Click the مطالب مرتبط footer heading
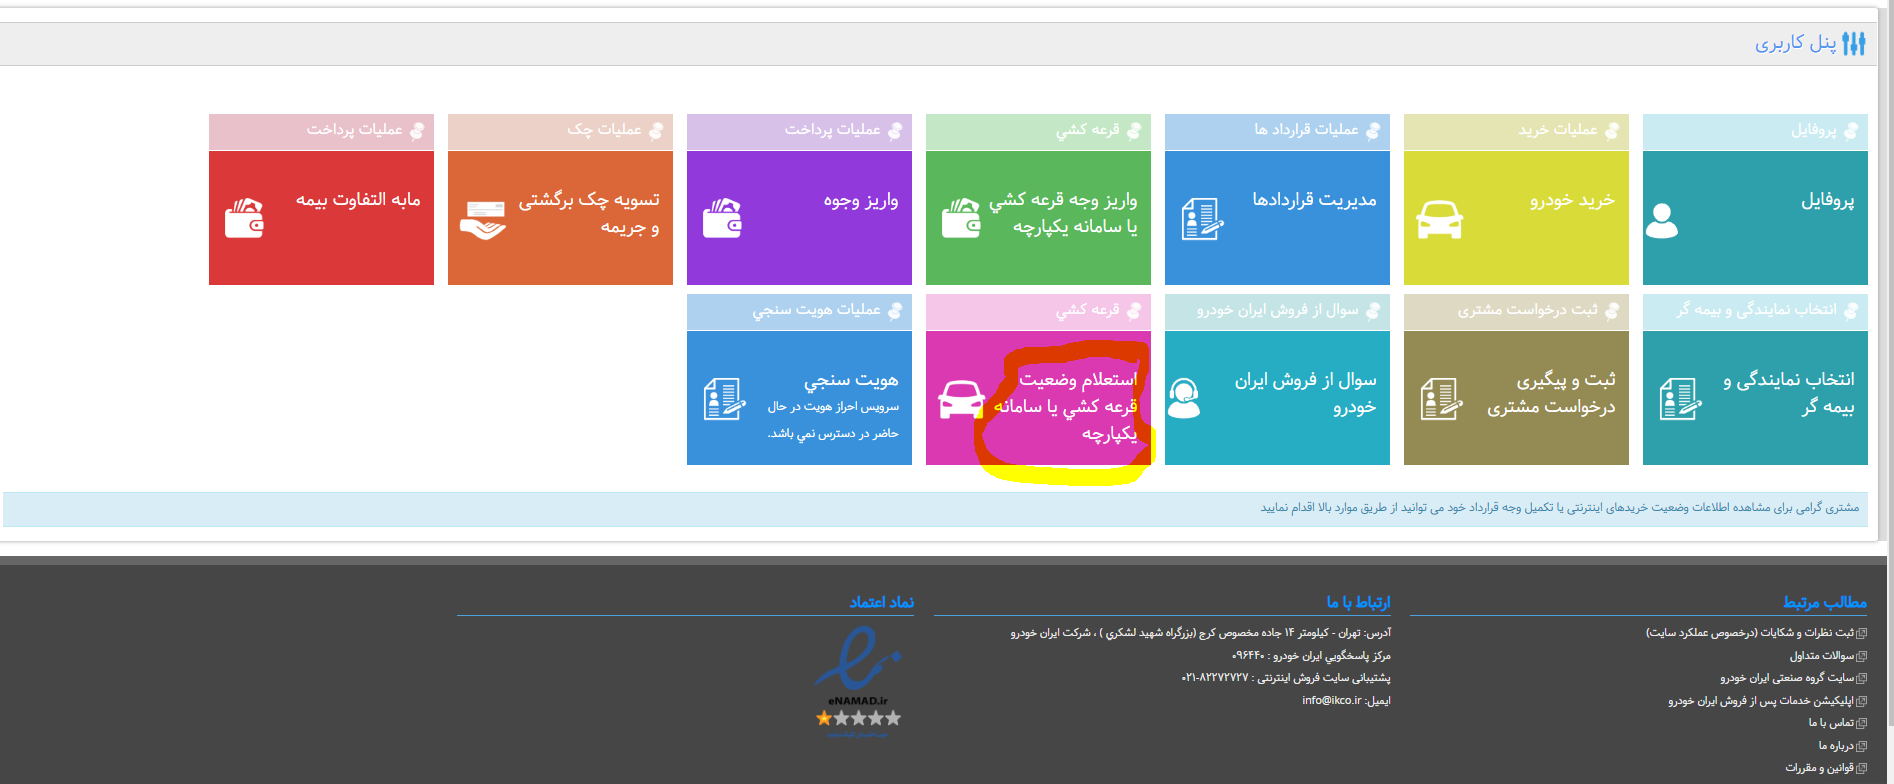 [x=1824, y=602]
